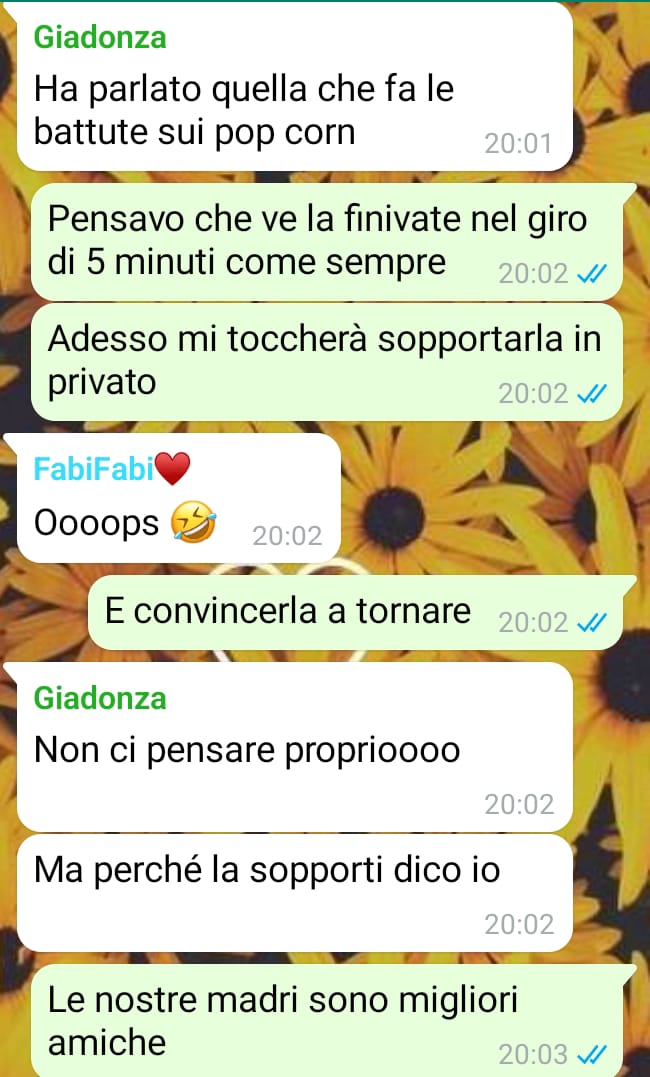The height and width of the screenshot is (1077, 650).
Task: Tap read receipt ticks on 'Pensavo che ve la finivate'
Action: click(x=592, y=274)
